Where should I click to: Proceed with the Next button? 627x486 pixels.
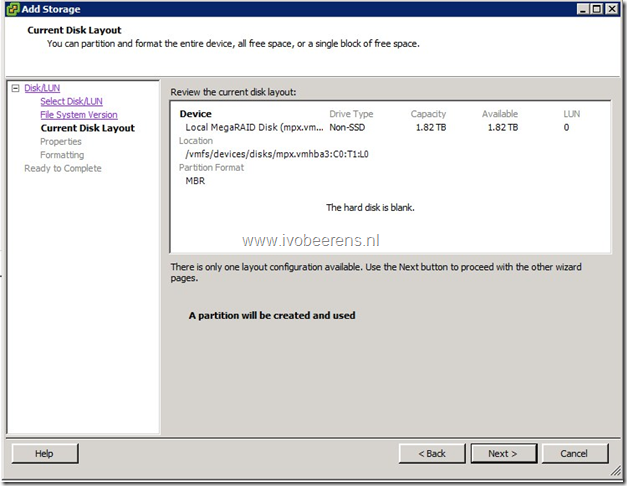[x=503, y=453]
